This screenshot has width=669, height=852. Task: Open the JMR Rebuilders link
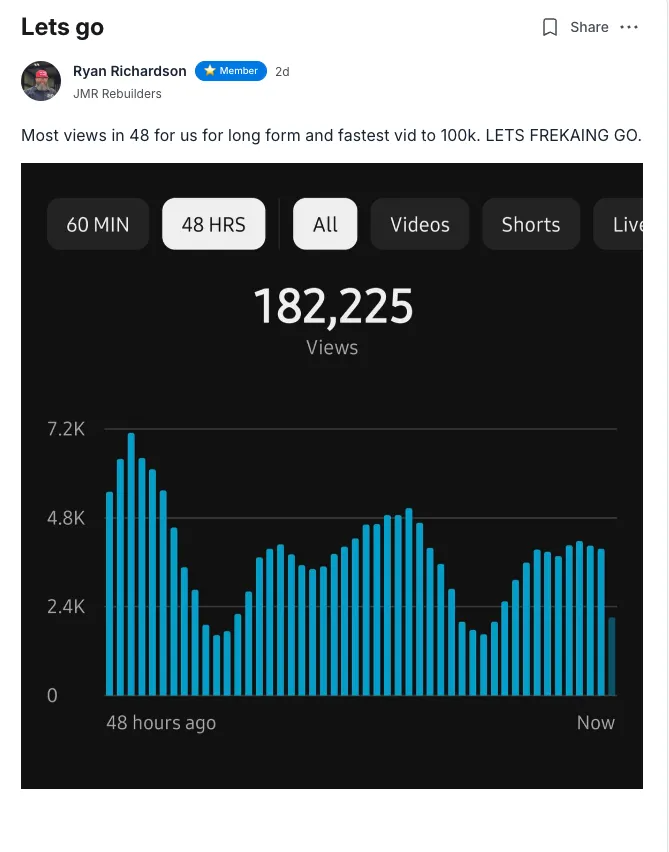pos(117,93)
